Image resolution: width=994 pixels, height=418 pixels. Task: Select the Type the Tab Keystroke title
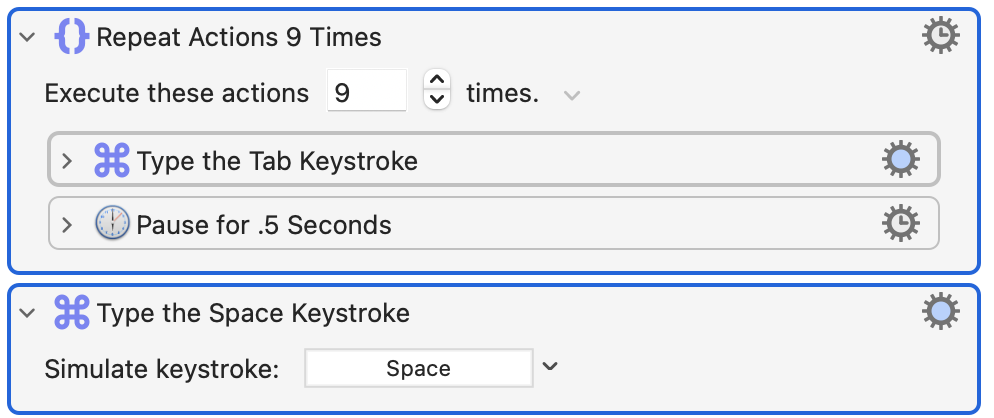point(277,160)
